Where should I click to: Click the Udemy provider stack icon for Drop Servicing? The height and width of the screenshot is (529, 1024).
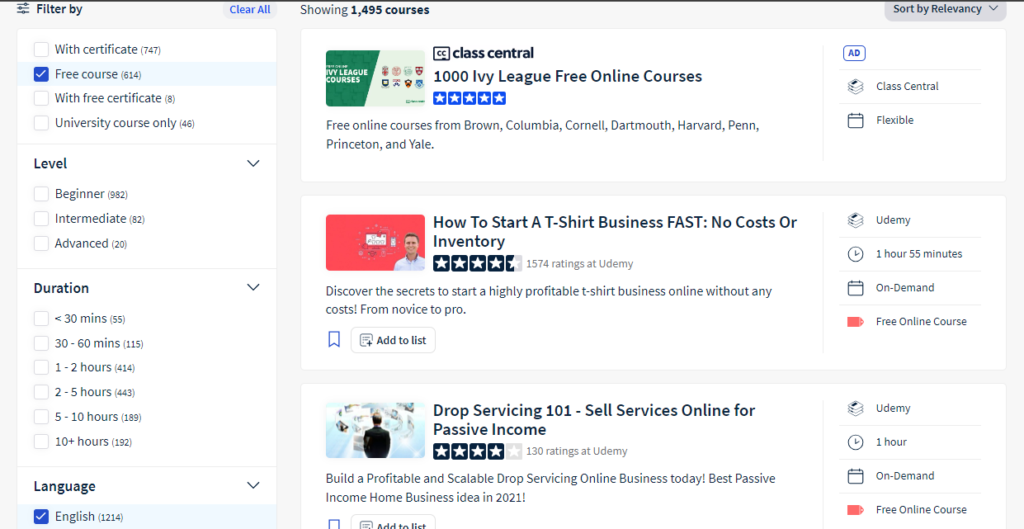[x=855, y=408]
